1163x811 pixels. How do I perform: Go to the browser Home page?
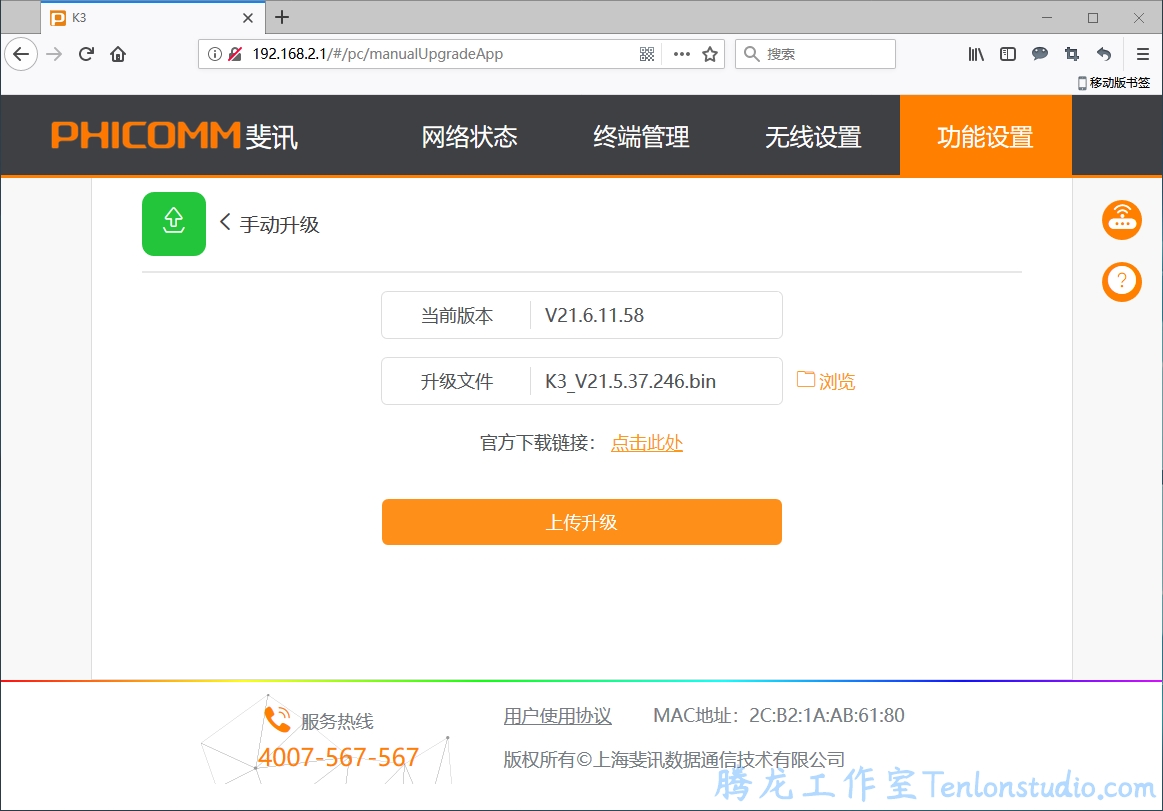tap(118, 53)
